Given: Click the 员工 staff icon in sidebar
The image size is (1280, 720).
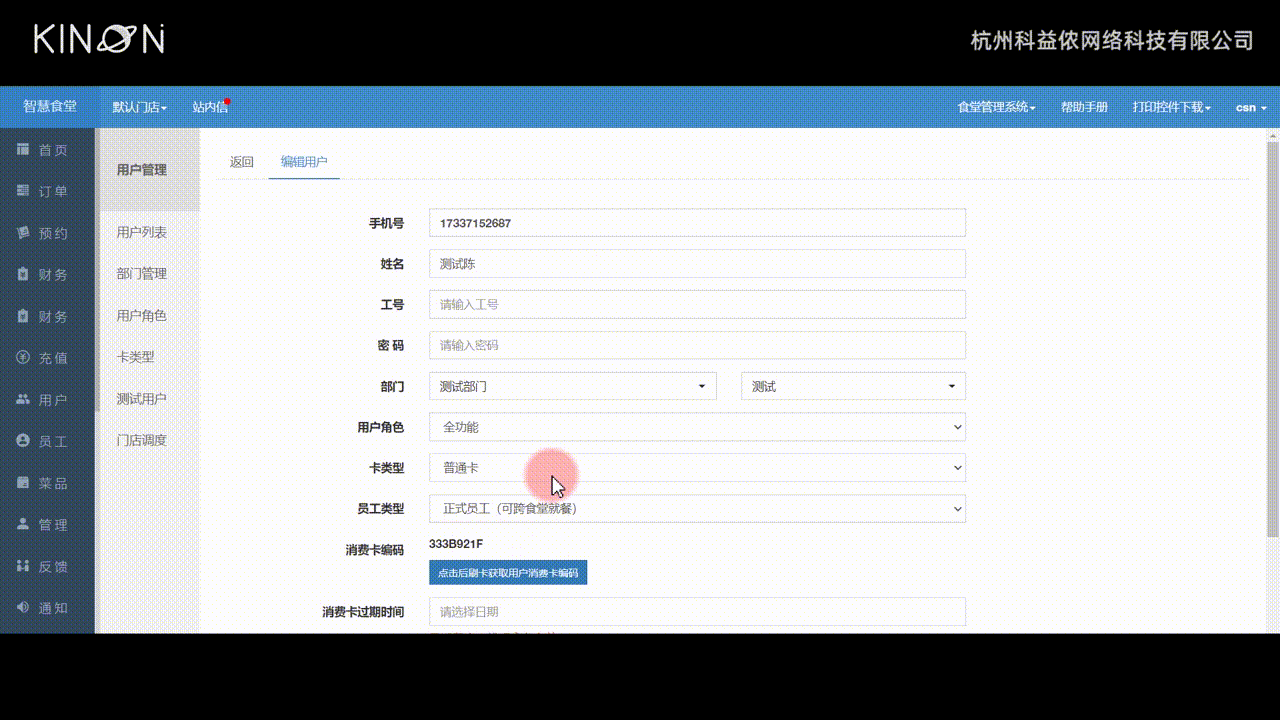Looking at the screenshot, I should pos(23,441).
